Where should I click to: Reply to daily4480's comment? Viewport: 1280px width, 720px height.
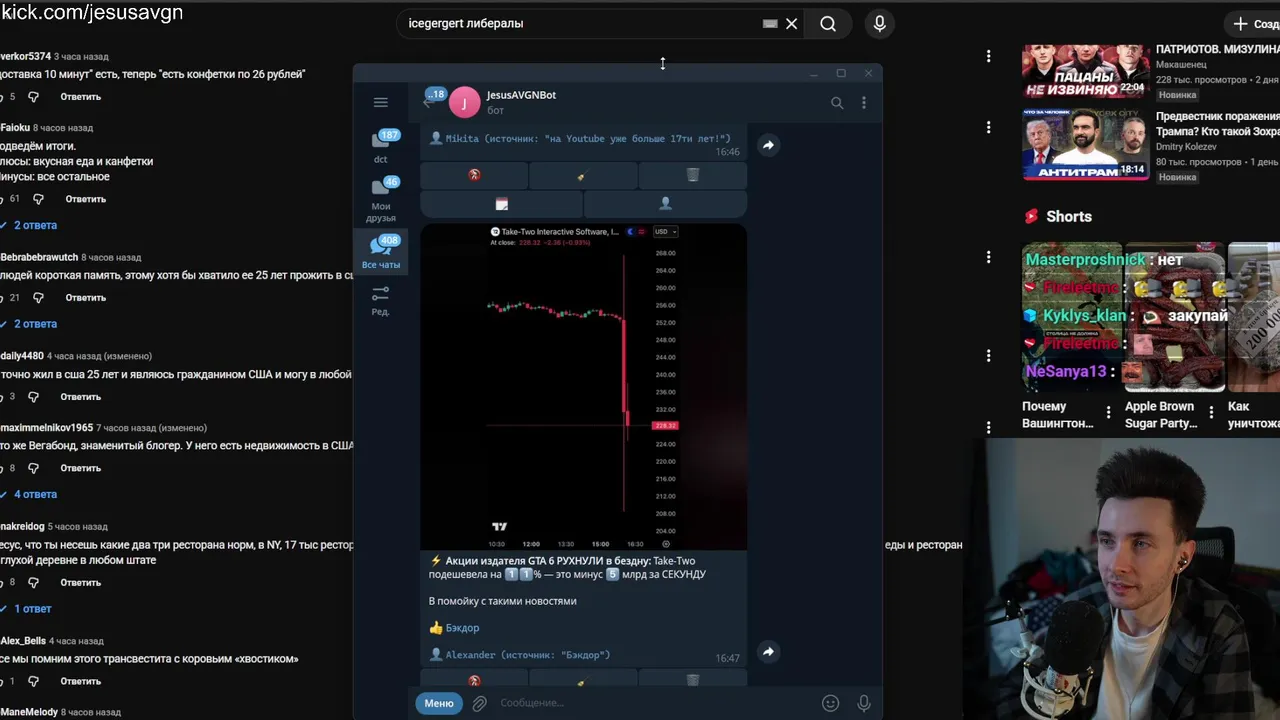coord(80,397)
